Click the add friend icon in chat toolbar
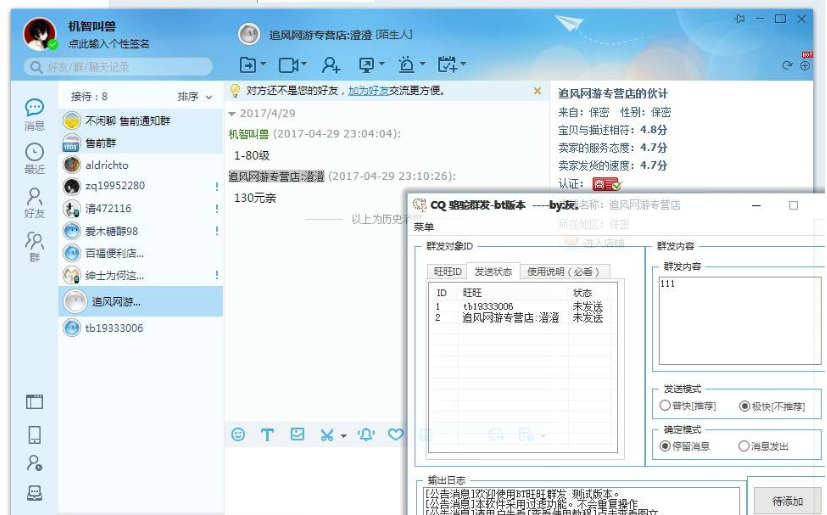 pyautogui.click(x=331, y=65)
